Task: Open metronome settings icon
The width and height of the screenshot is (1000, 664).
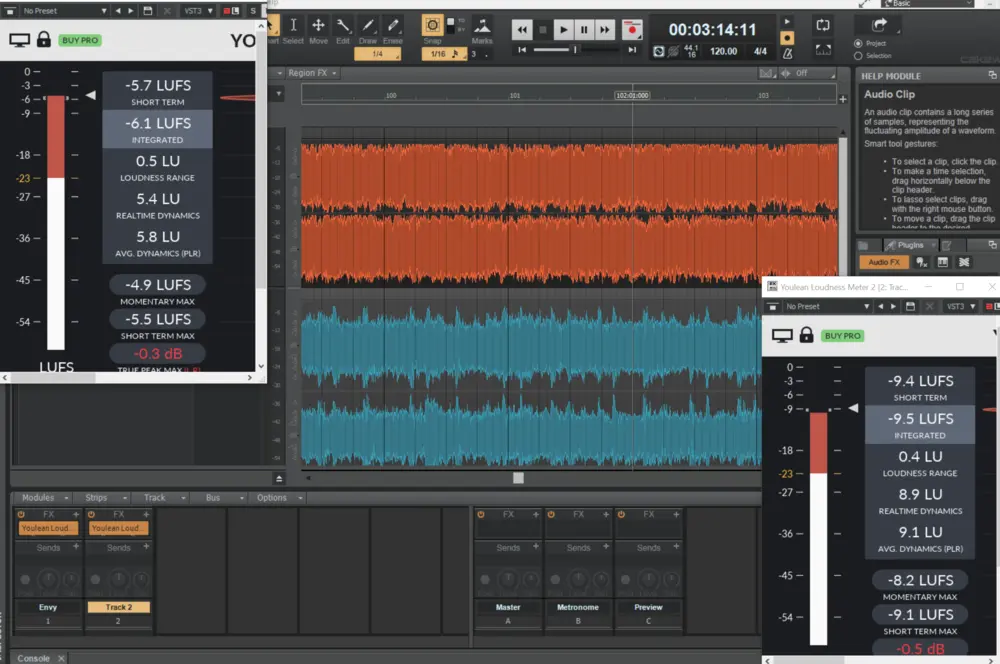Action: click(788, 54)
